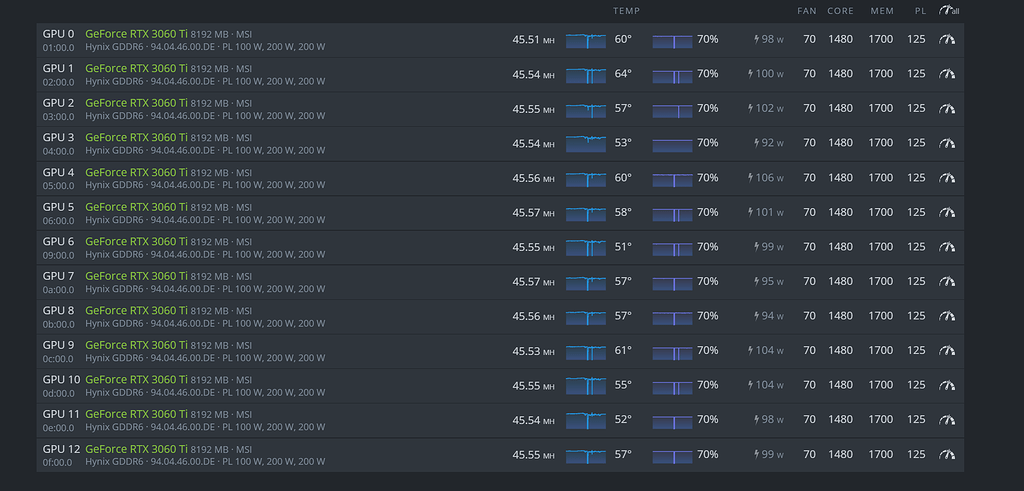Click bus address 01:00.0 under GPU 0
1024x491 pixels.
click(x=58, y=48)
